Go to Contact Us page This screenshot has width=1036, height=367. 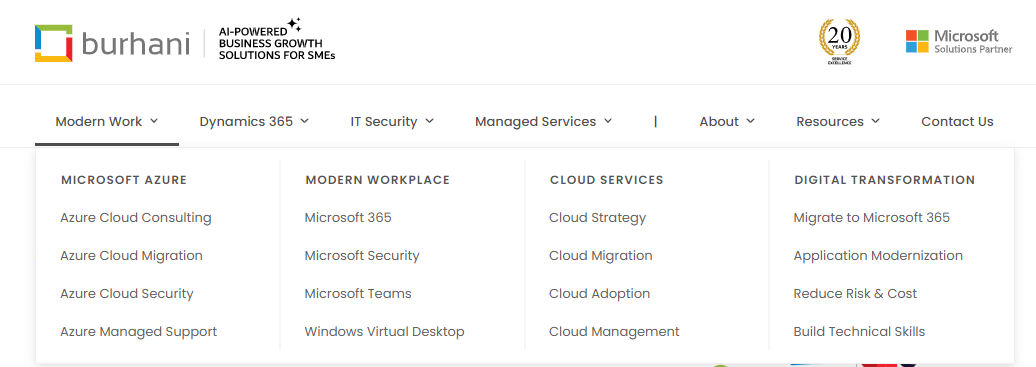957,122
